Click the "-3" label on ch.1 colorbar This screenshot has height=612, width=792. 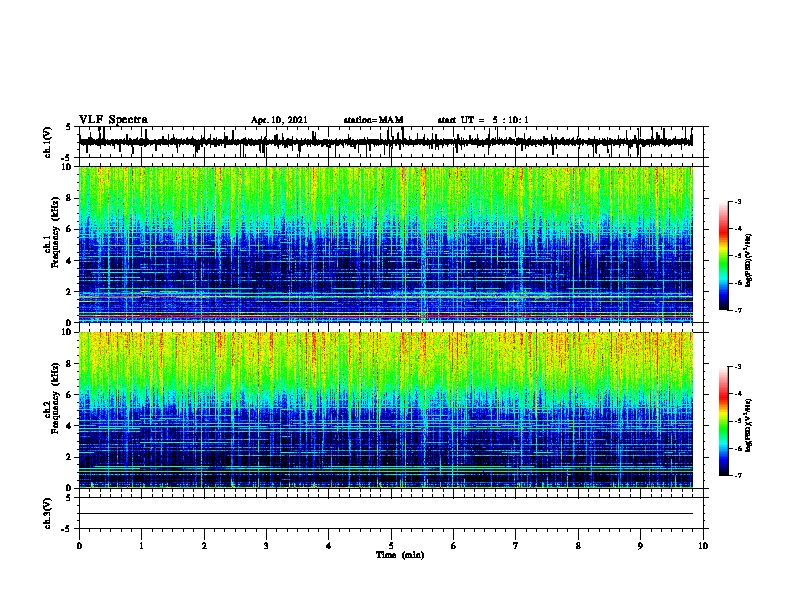coord(738,201)
